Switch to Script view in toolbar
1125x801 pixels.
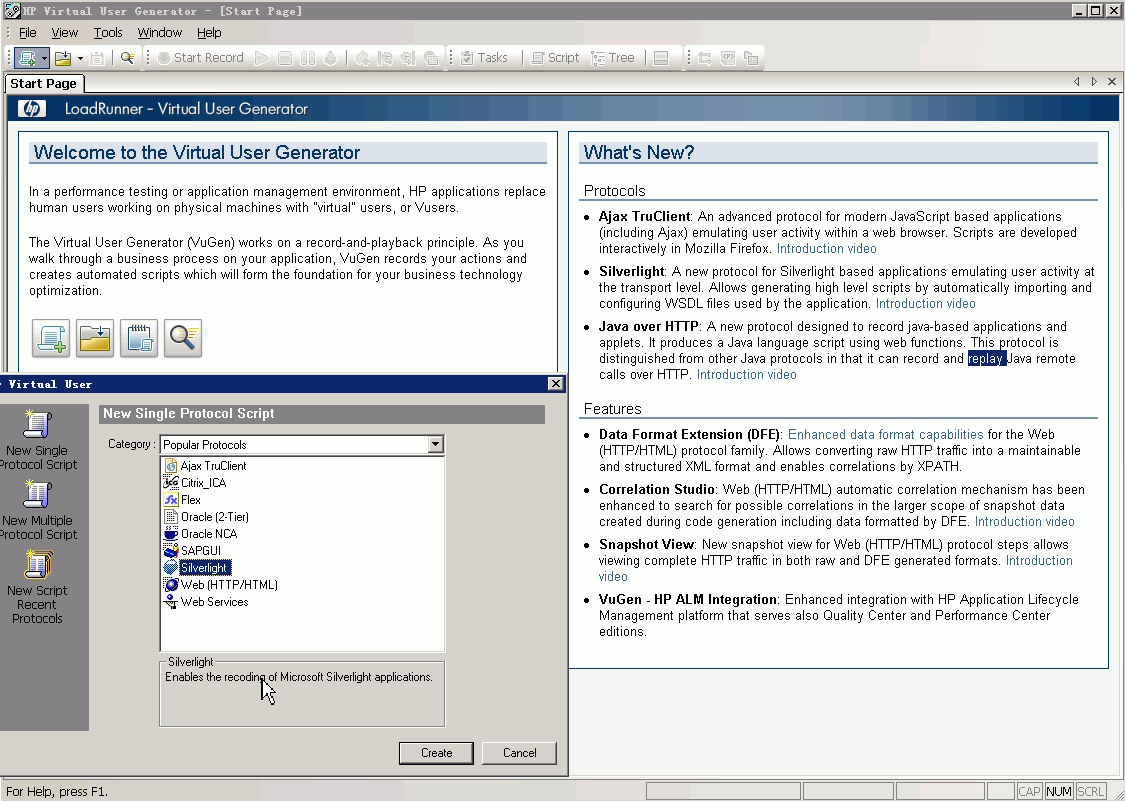[555, 58]
